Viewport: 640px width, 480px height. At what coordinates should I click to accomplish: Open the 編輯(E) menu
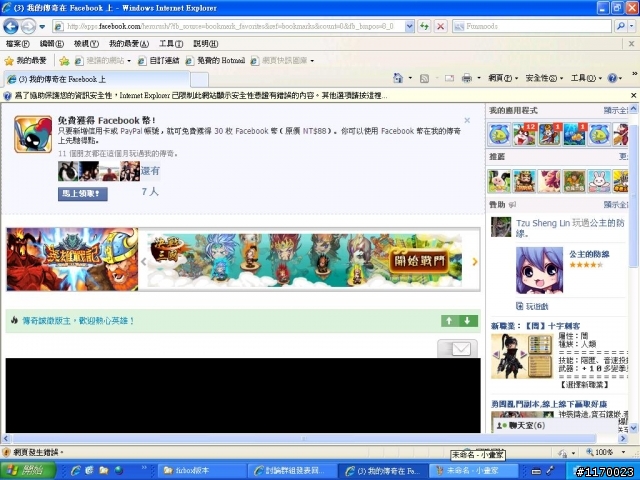52,43
